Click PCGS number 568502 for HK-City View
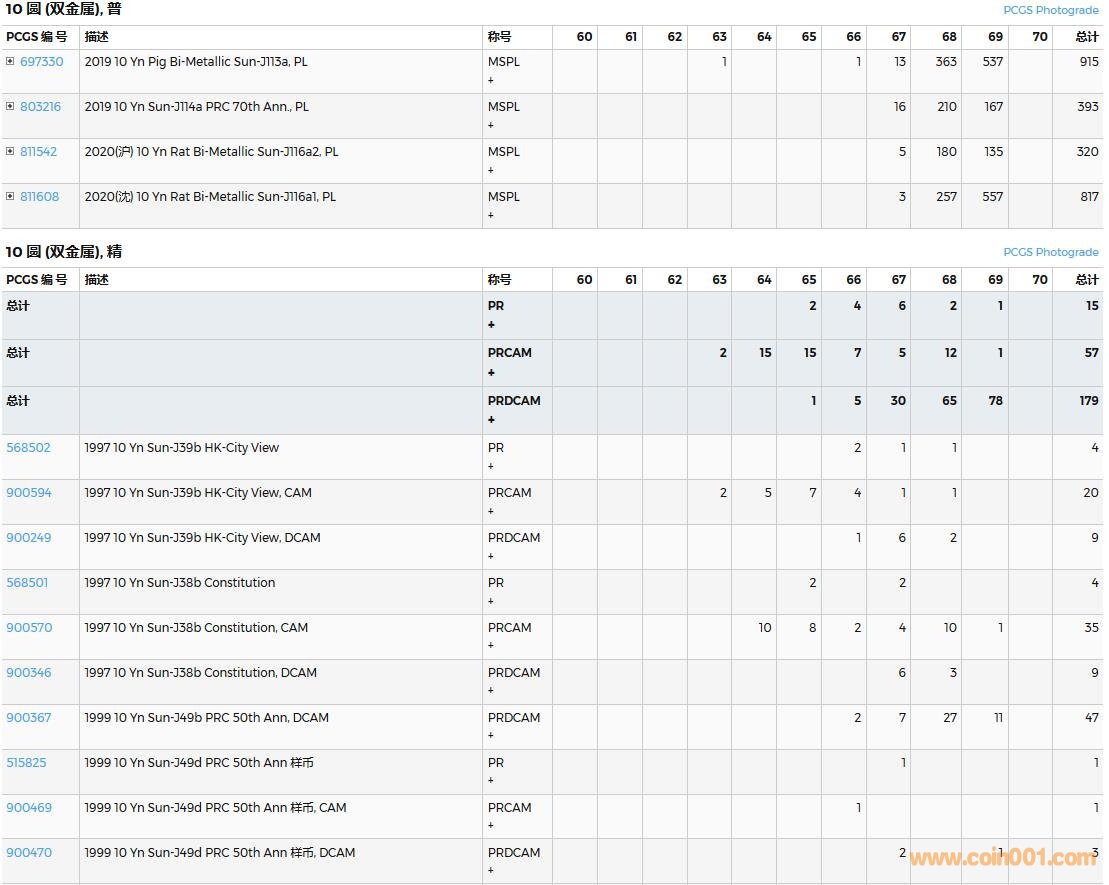 coord(28,448)
